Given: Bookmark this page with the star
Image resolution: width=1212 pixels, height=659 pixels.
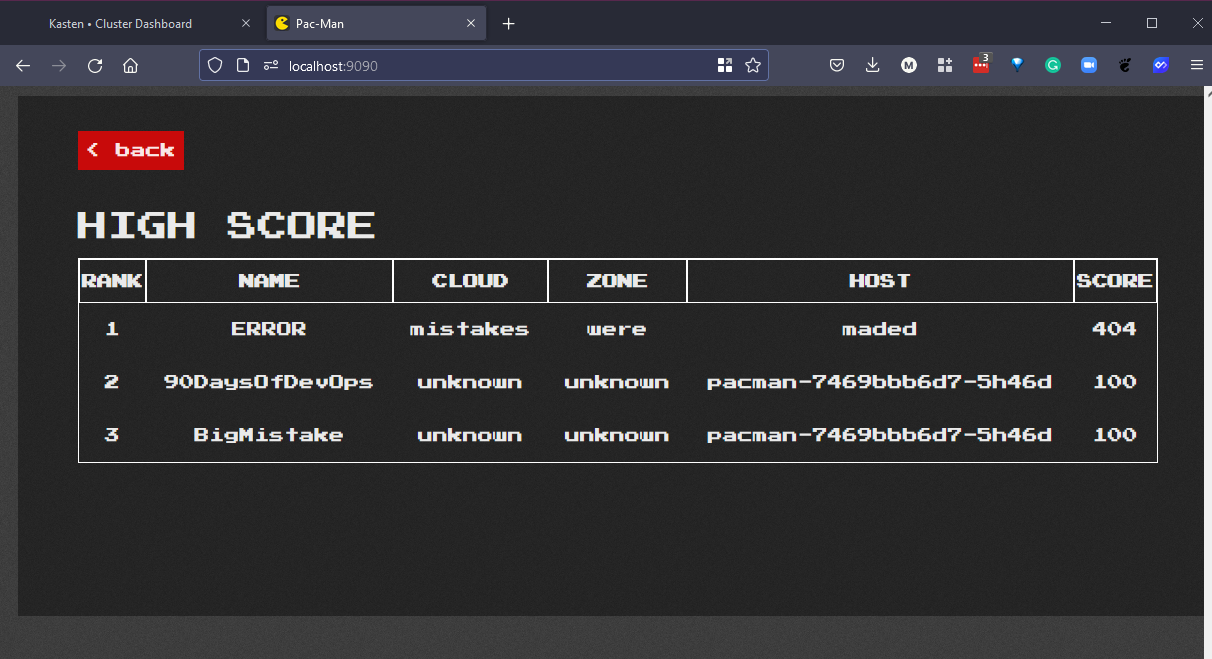Looking at the screenshot, I should pos(753,66).
